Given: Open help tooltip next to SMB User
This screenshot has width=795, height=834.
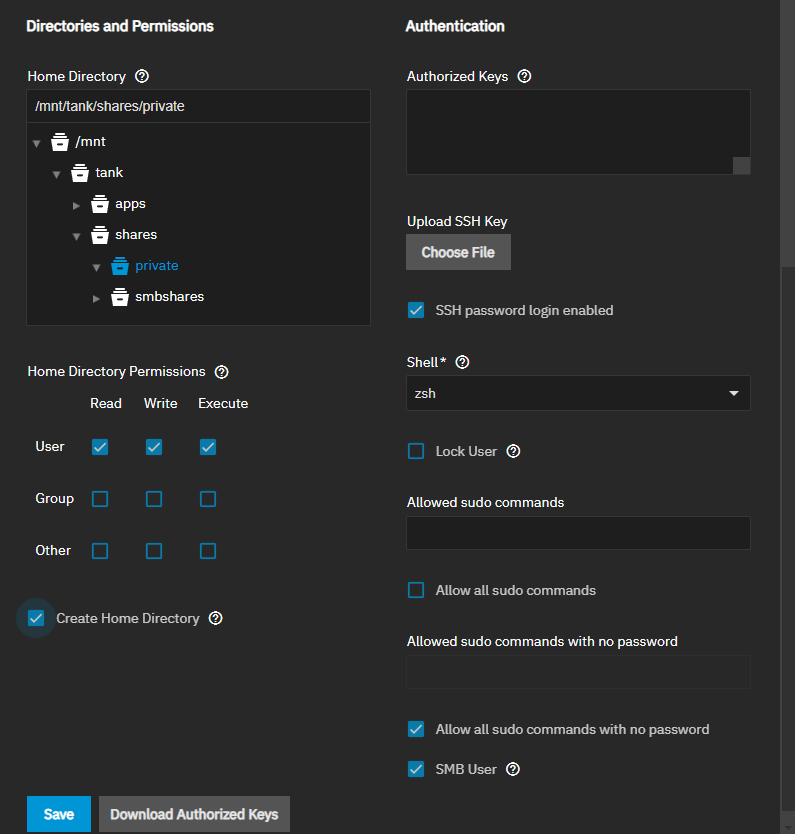Looking at the screenshot, I should [x=513, y=769].
